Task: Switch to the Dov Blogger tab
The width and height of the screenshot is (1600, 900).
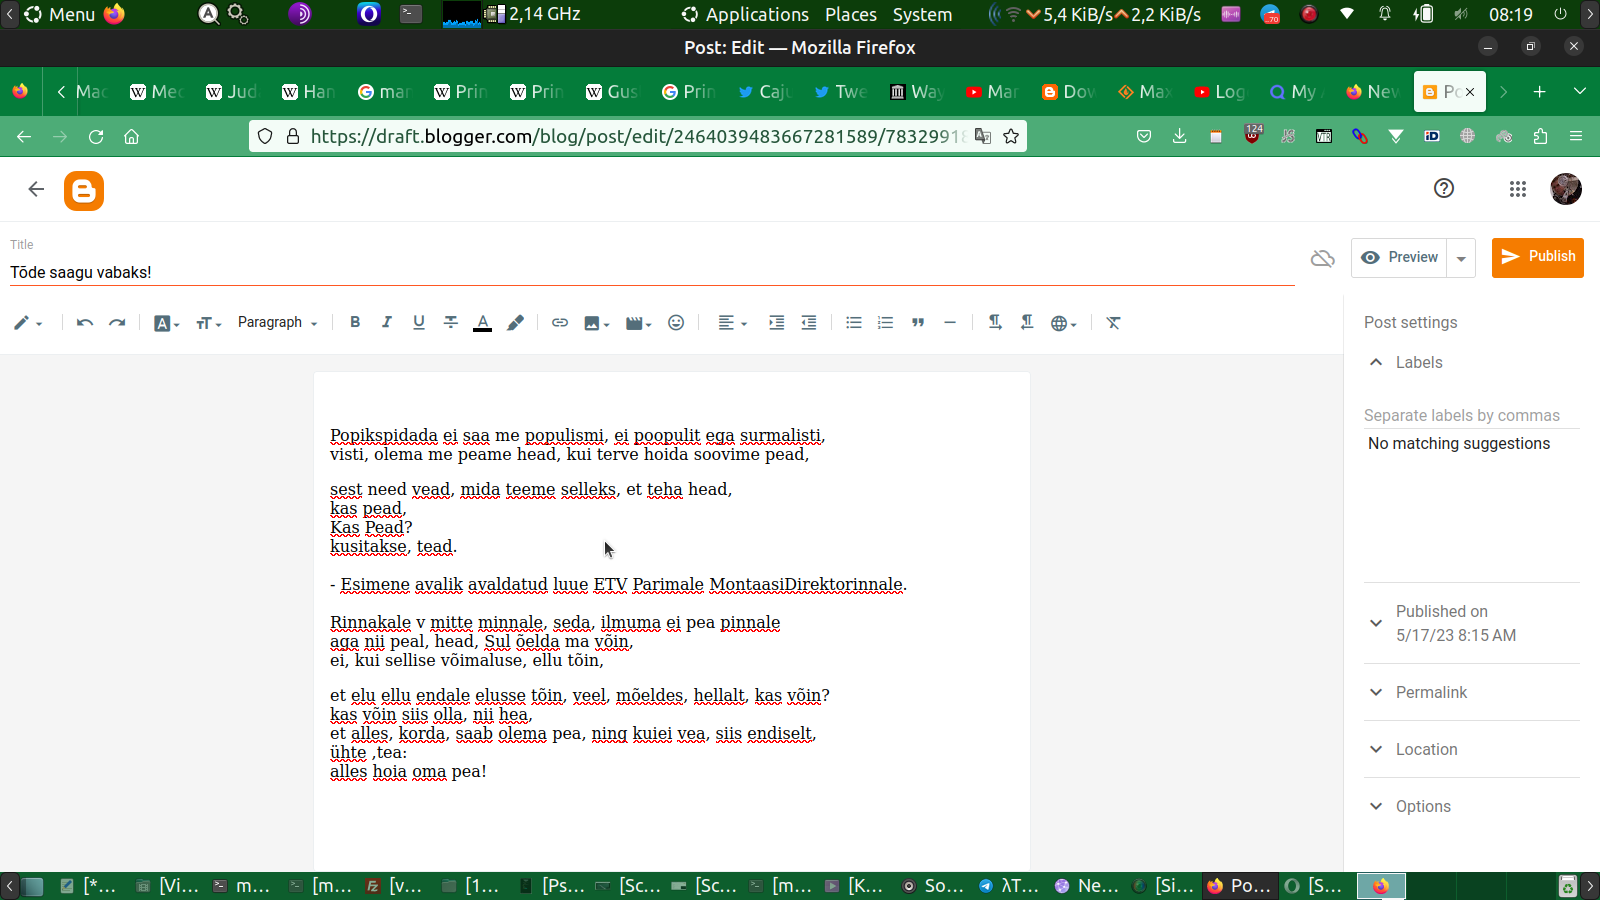Action: [x=1068, y=92]
